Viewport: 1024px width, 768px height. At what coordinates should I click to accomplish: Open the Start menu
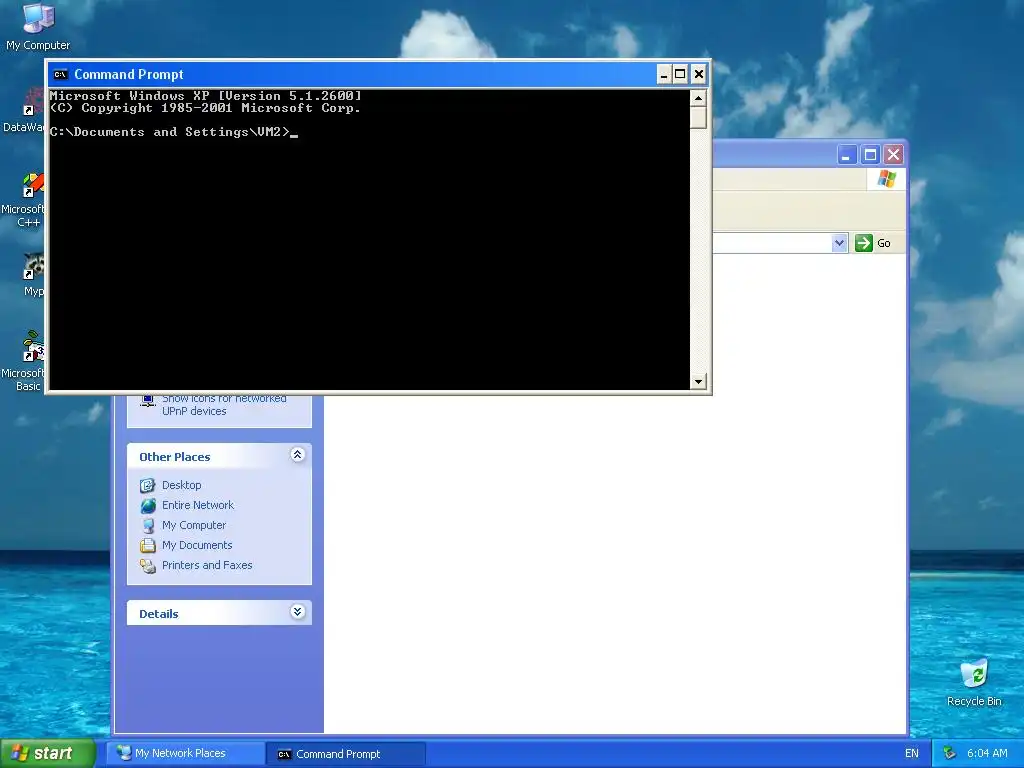48,753
